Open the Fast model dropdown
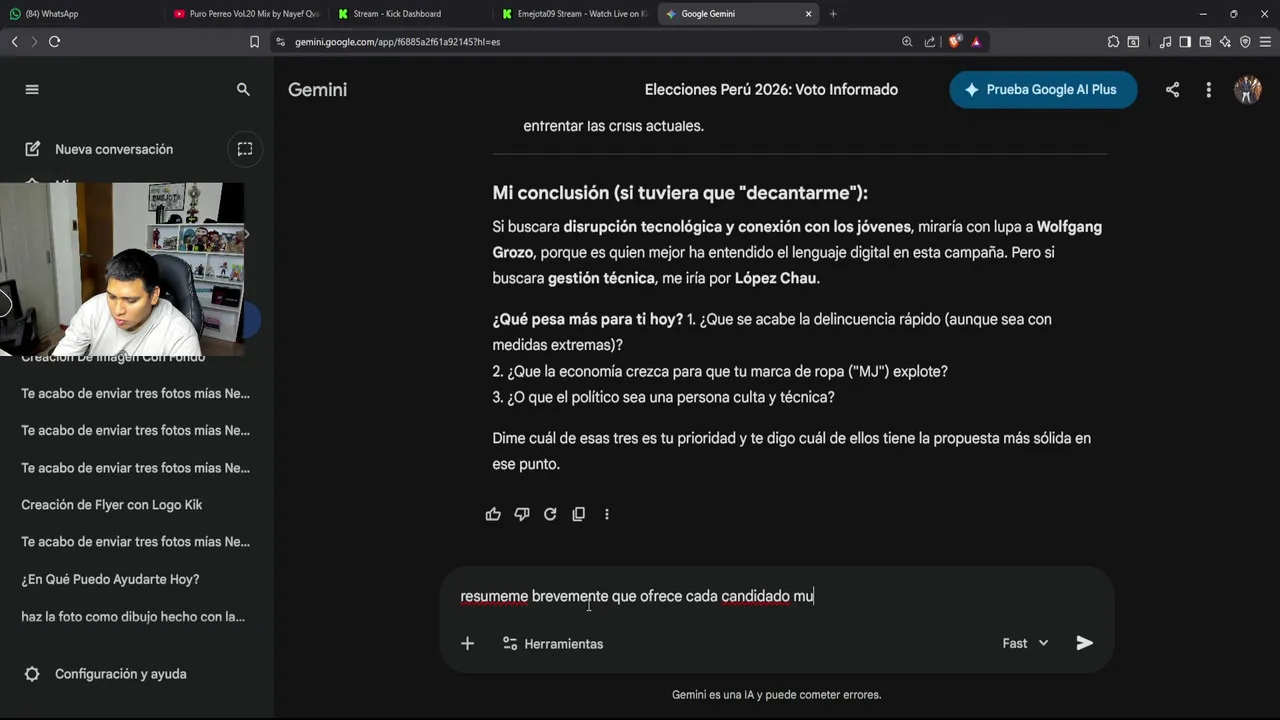Viewport: 1280px width, 720px height. [1025, 643]
